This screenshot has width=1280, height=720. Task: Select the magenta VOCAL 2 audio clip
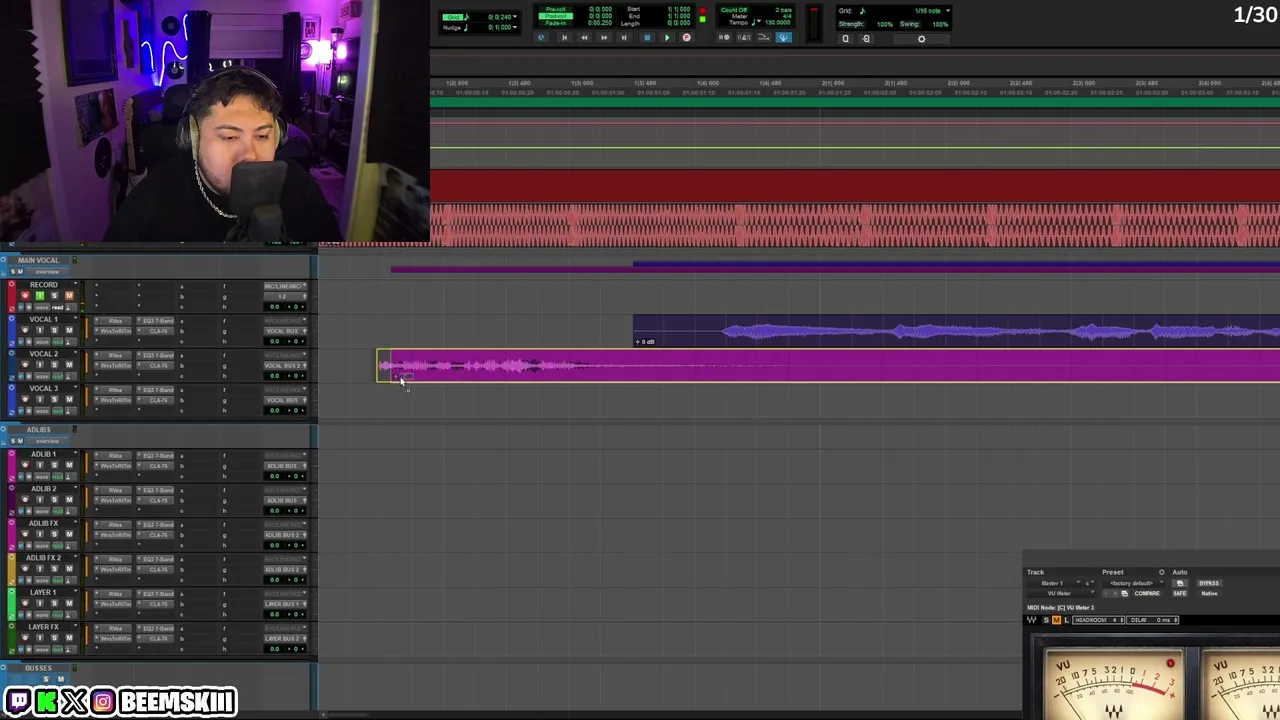[x=828, y=366]
